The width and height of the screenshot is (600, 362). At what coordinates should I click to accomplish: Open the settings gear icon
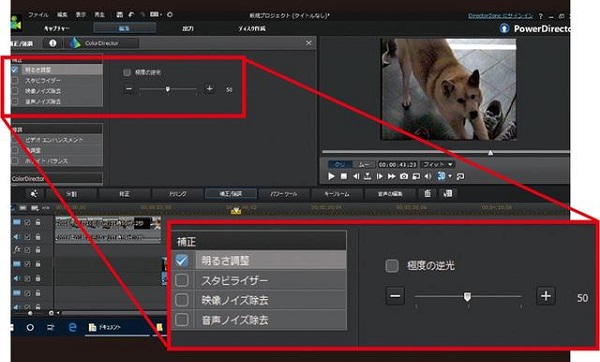(x=170, y=15)
